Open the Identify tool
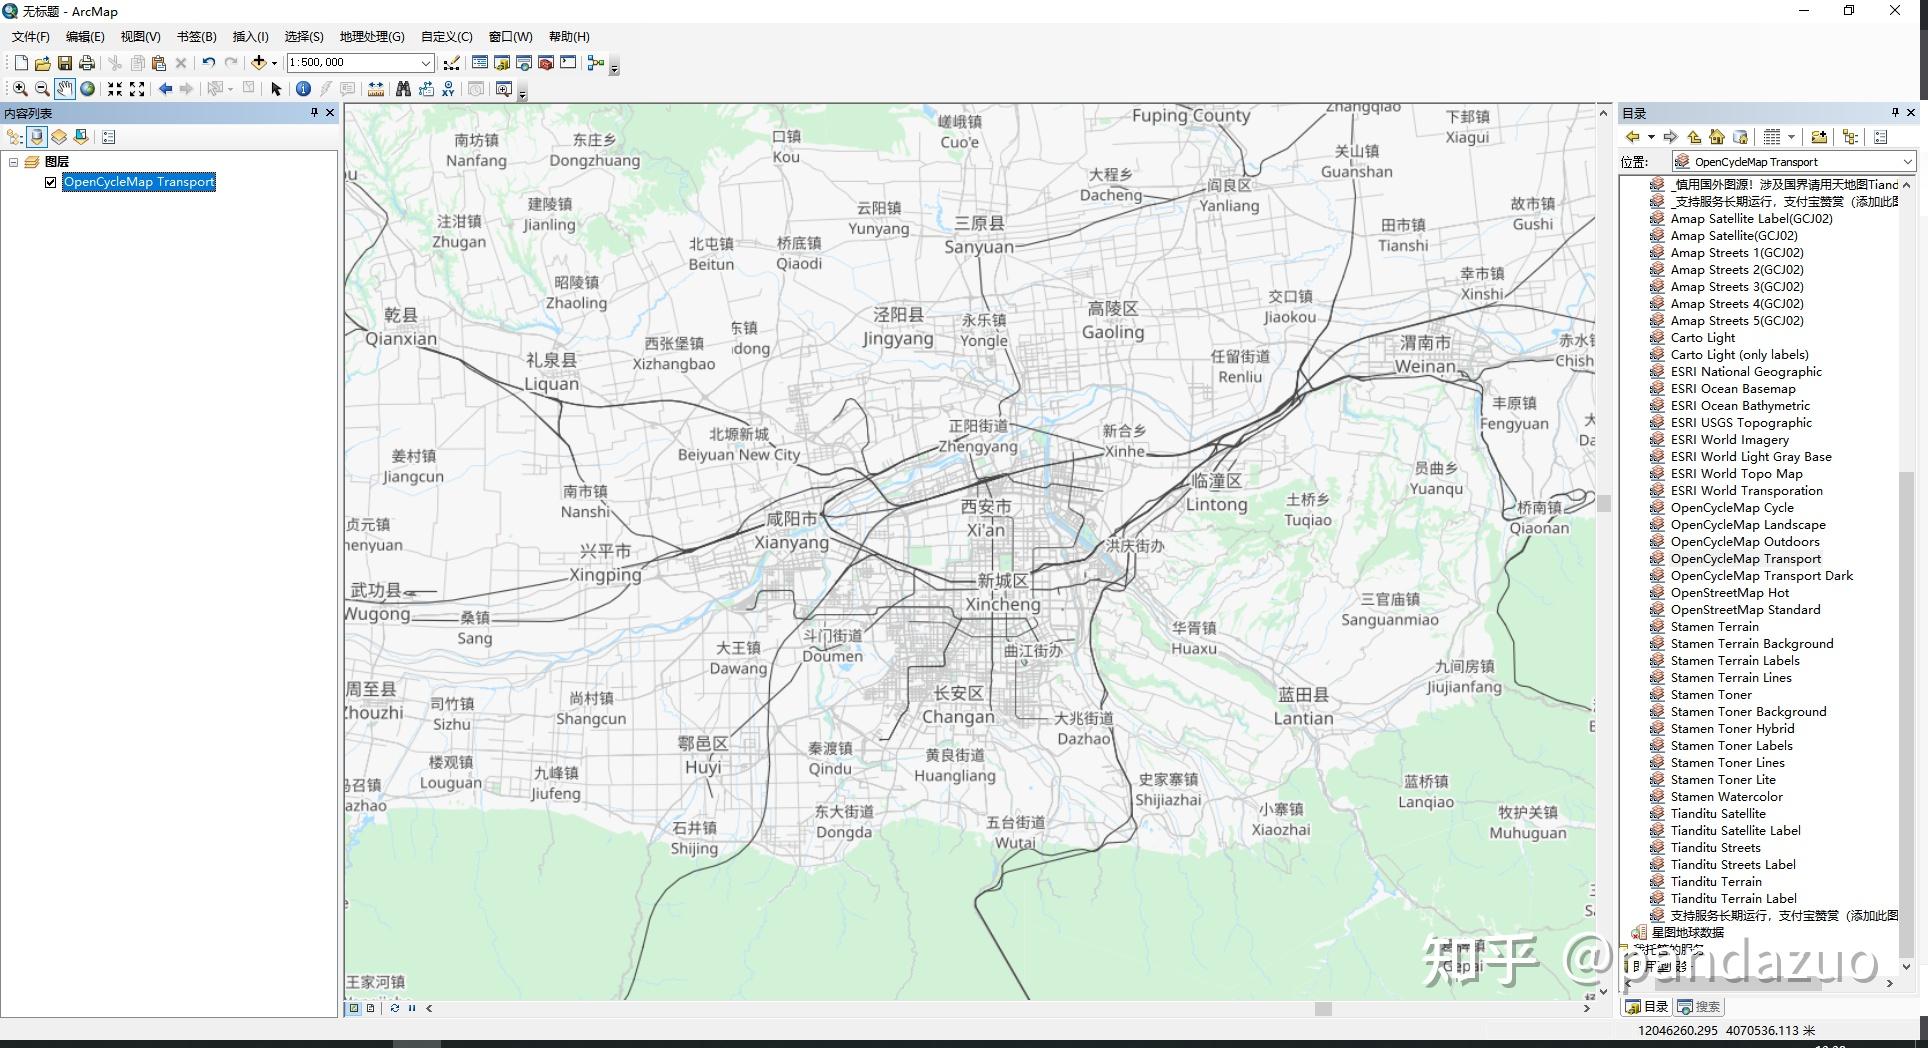The height and width of the screenshot is (1048, 1928). point(304,88)
